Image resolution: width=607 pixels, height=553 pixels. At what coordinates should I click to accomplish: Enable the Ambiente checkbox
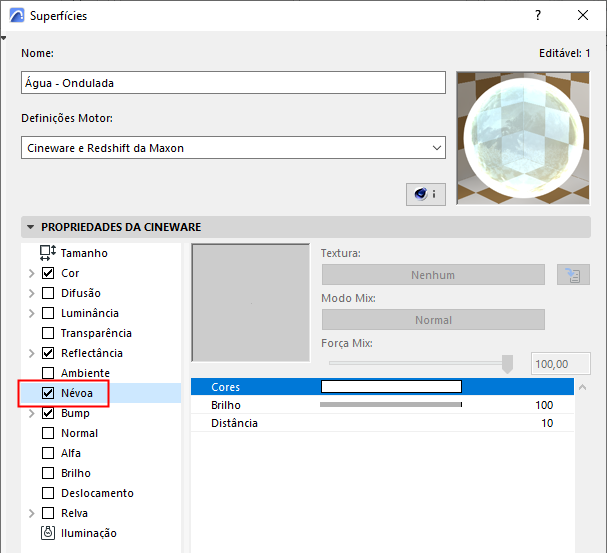point(48,373)
